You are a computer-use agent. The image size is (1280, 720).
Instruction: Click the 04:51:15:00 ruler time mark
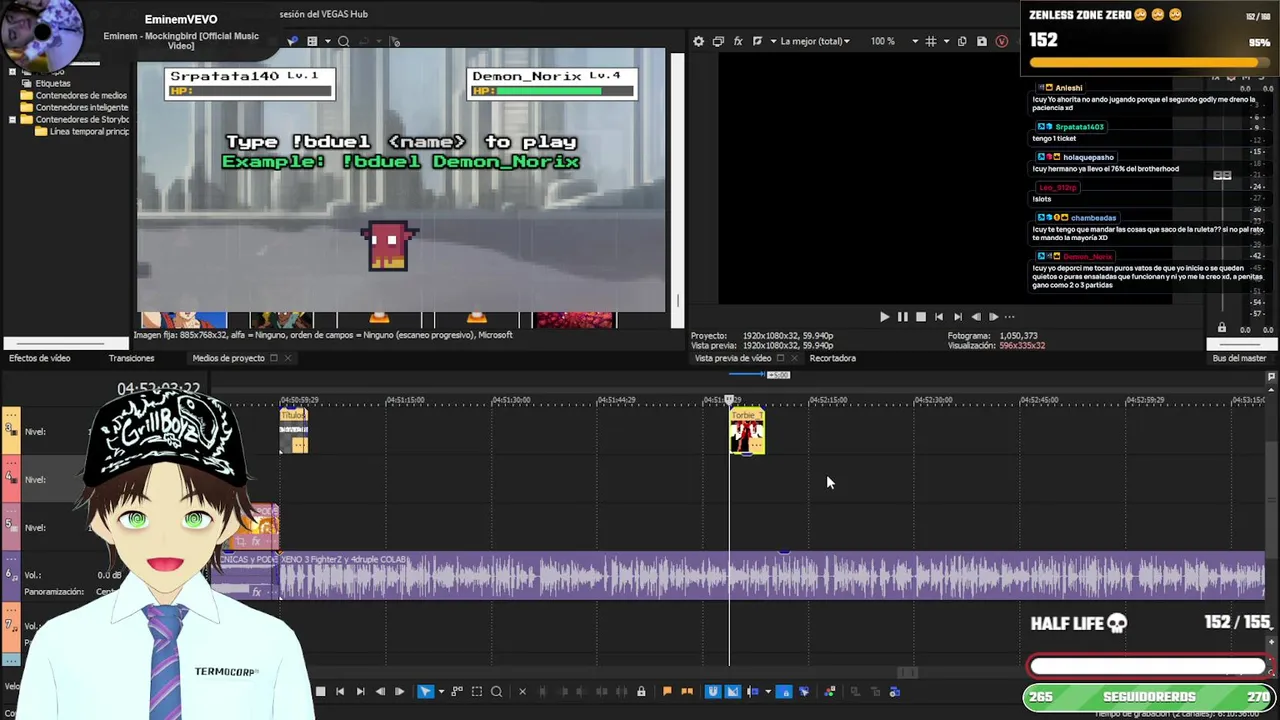coord(406,400)
